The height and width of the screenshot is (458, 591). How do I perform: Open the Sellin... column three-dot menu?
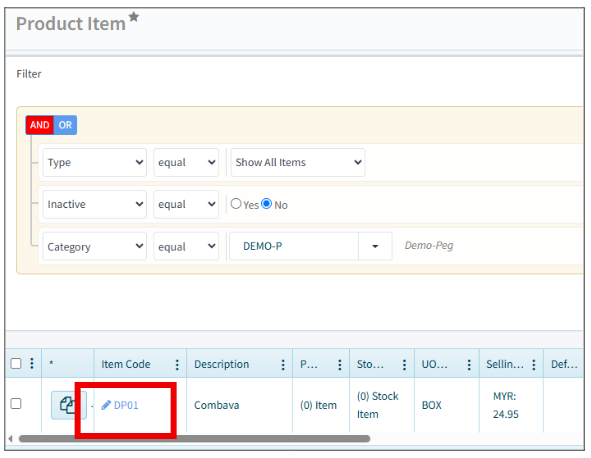534,365
